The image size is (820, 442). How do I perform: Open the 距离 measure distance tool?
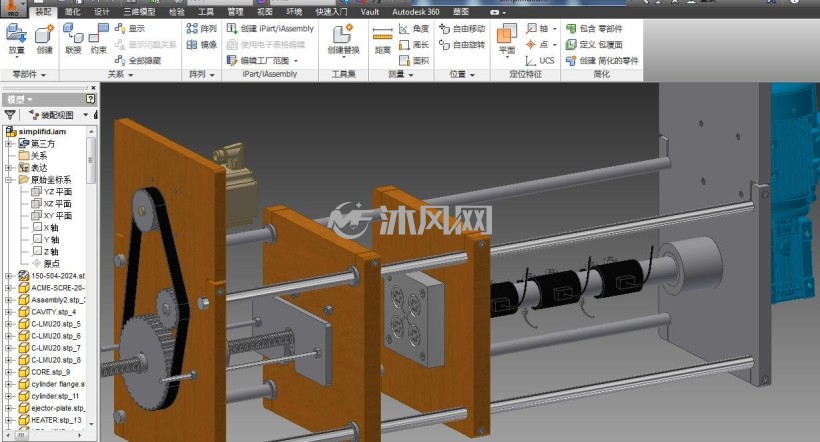point(383,40)
